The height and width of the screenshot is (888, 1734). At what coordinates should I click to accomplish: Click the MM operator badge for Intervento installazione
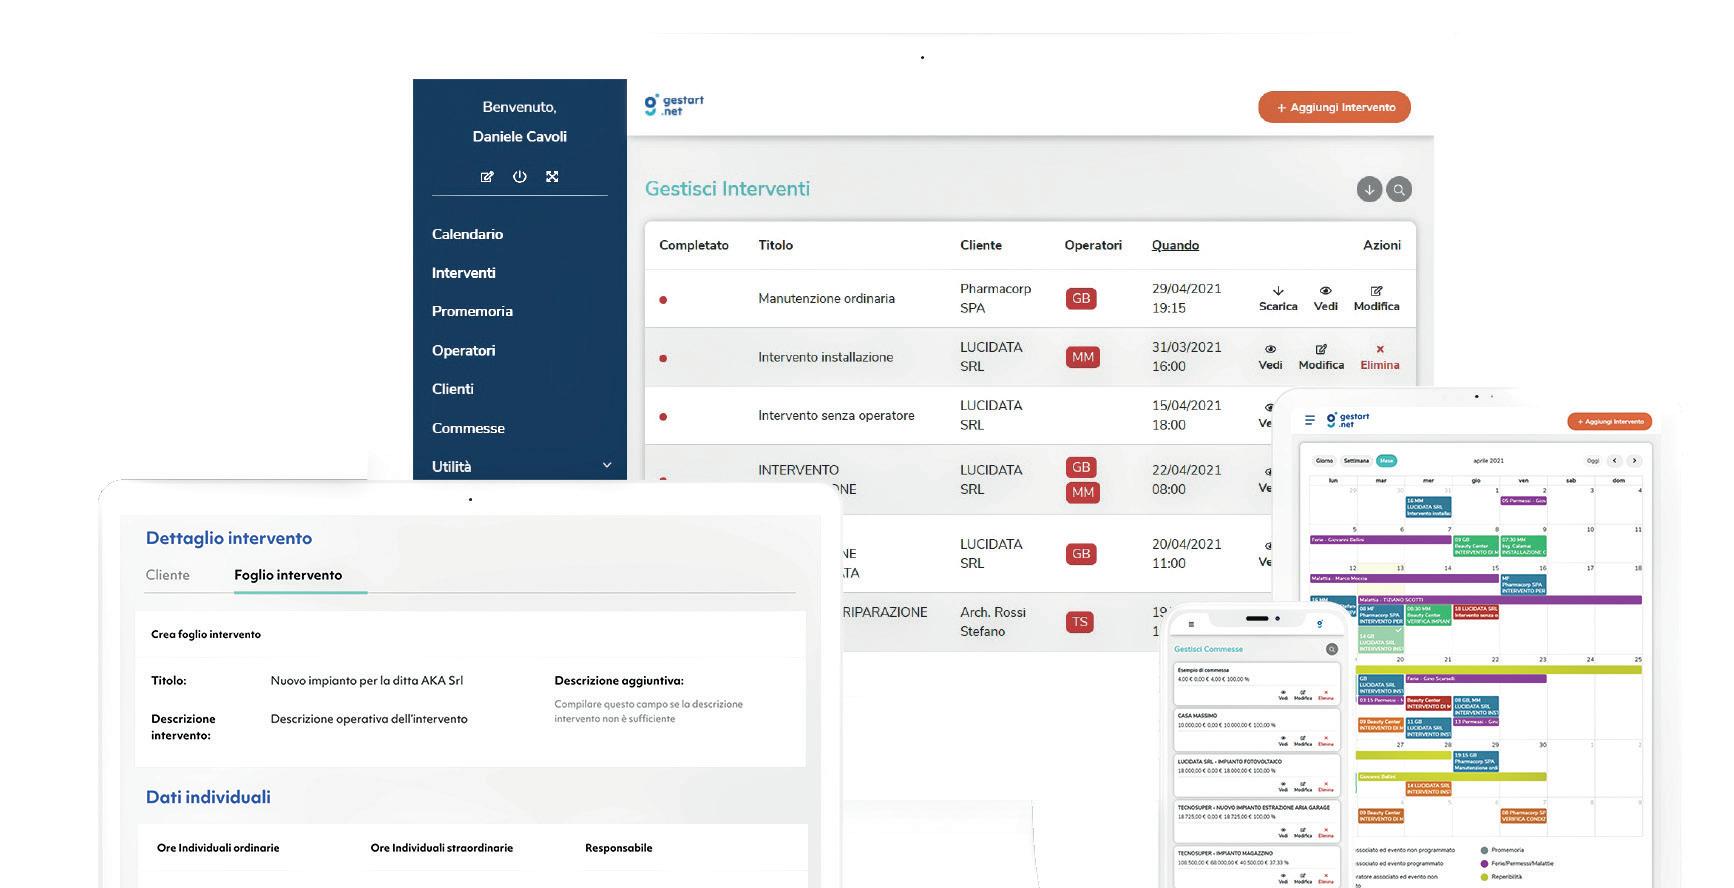[x=1083, y=357]
